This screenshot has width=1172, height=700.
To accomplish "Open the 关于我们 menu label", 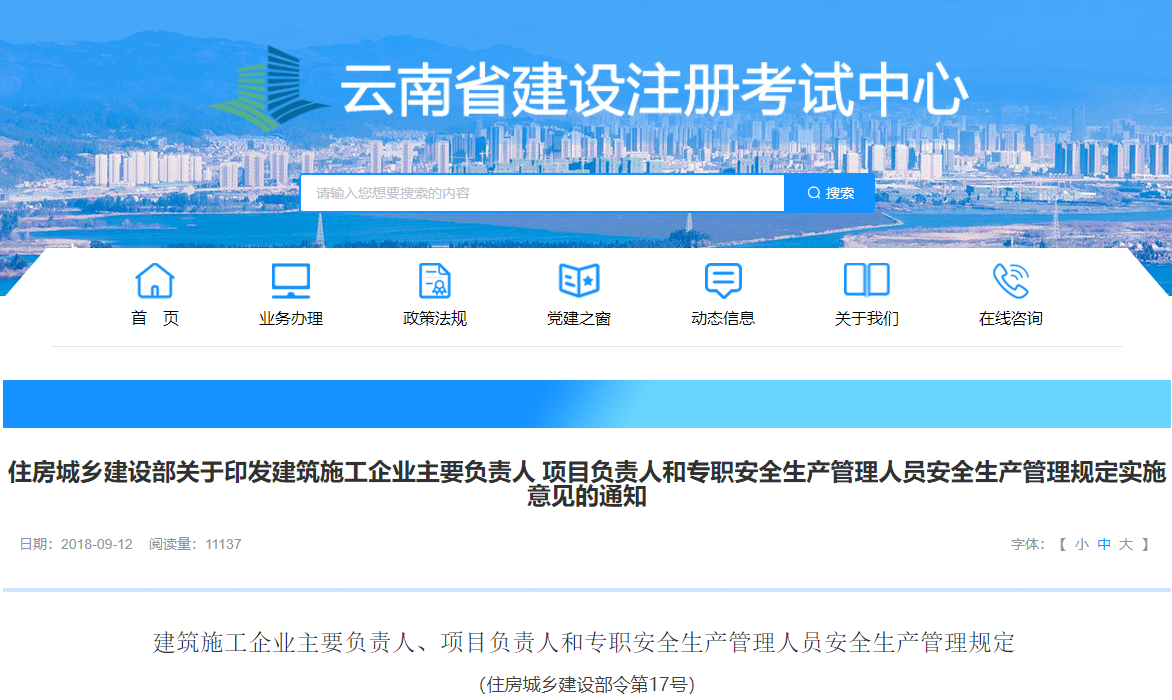I will (867, 318).
